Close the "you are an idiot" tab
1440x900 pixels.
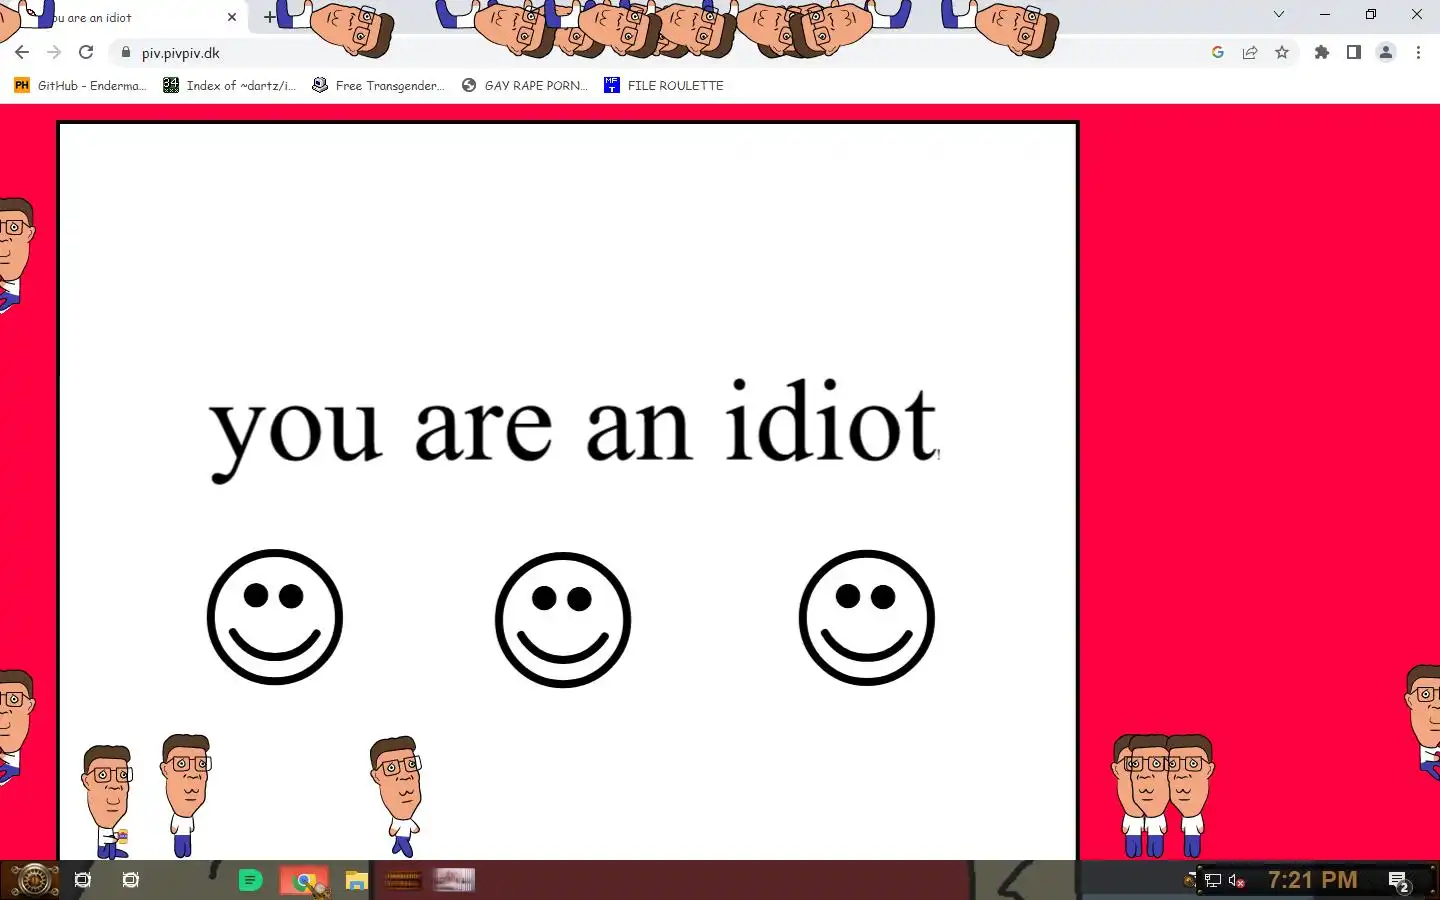click(232, 17)
